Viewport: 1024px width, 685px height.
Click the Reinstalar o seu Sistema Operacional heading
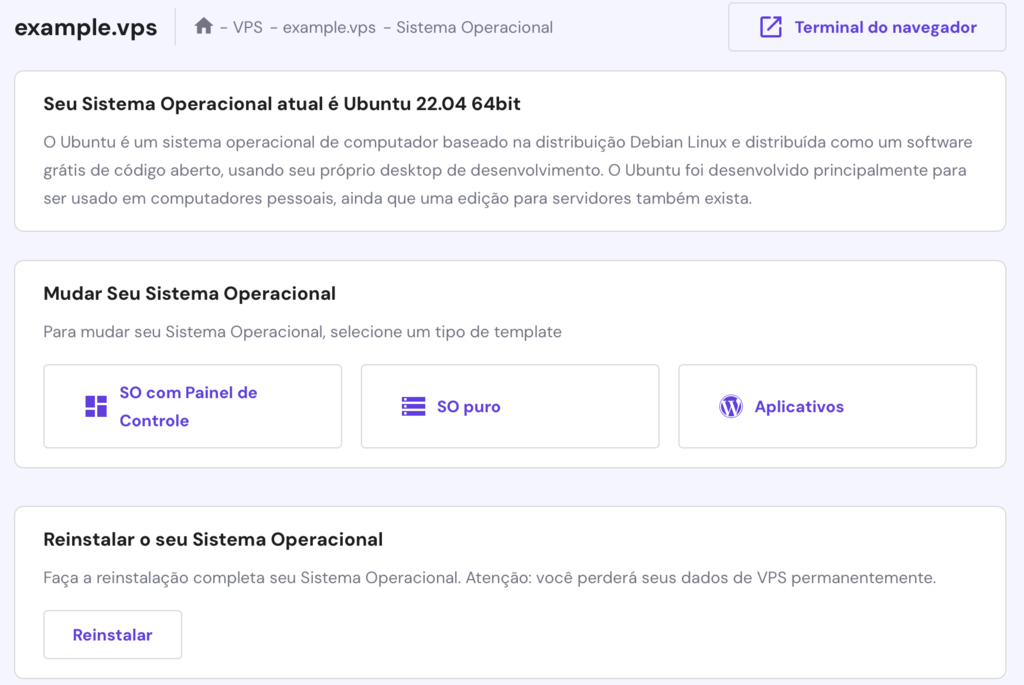[212, 538]
